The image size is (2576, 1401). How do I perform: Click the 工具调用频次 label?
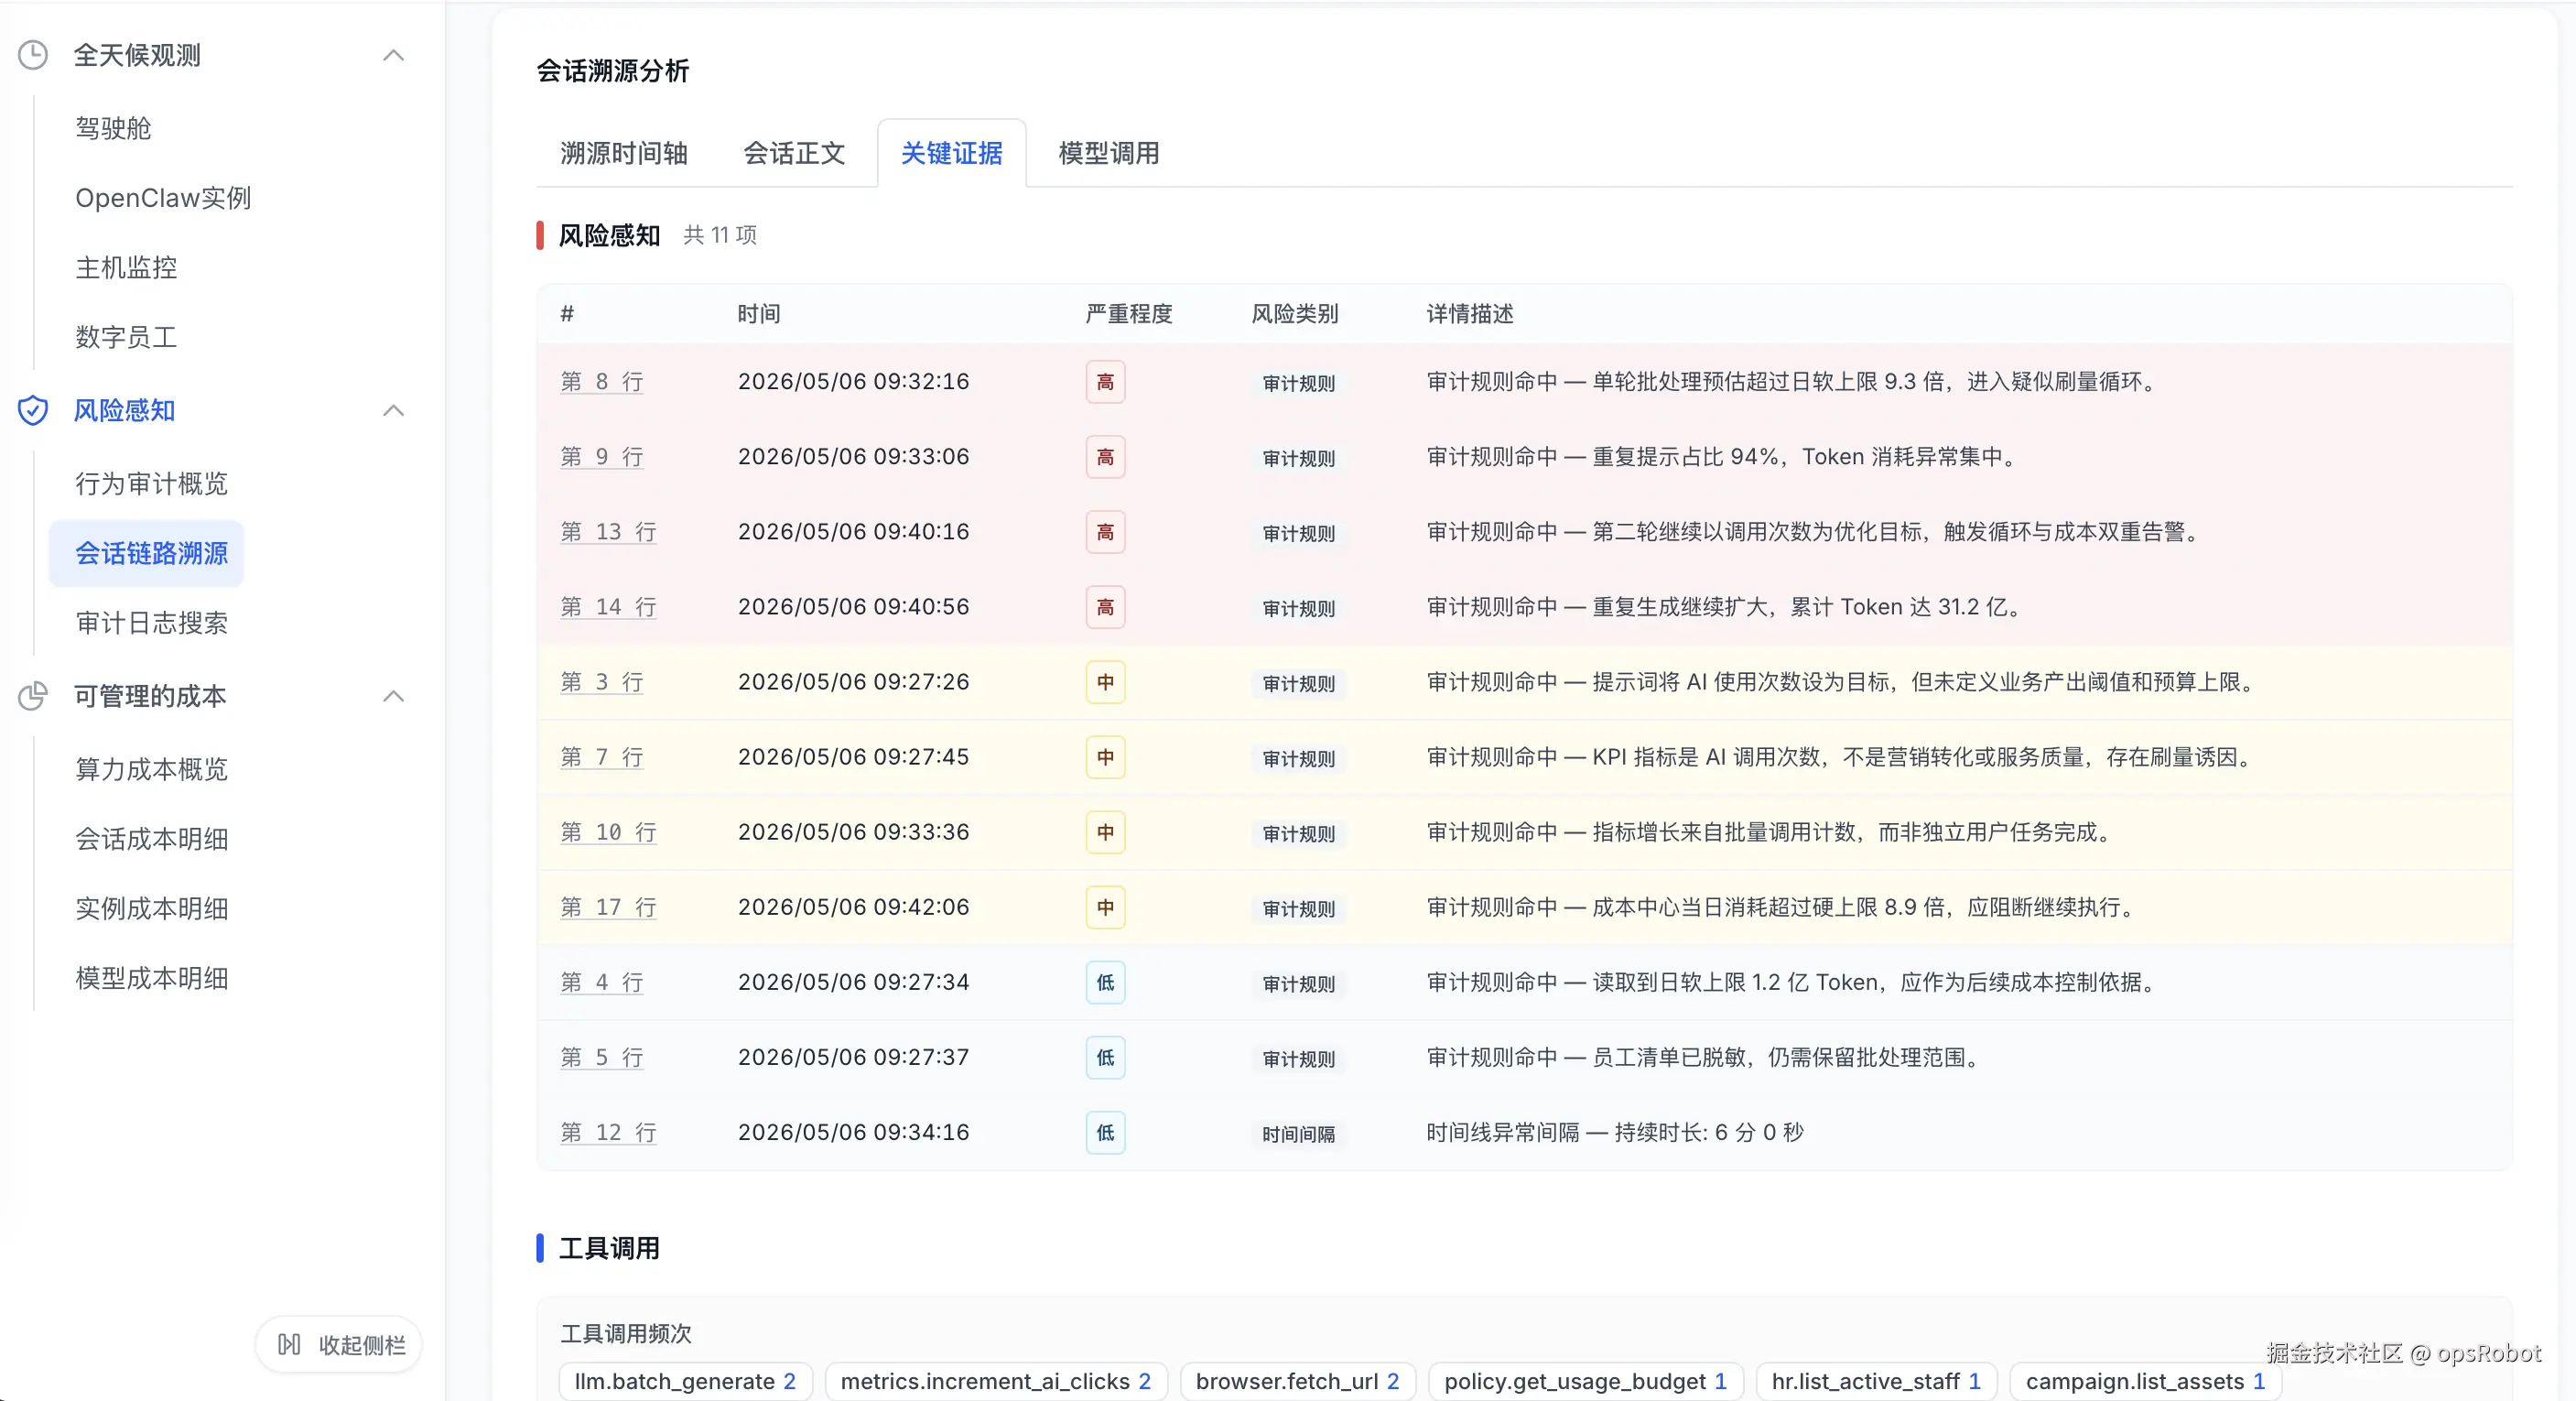(626, 1332)
